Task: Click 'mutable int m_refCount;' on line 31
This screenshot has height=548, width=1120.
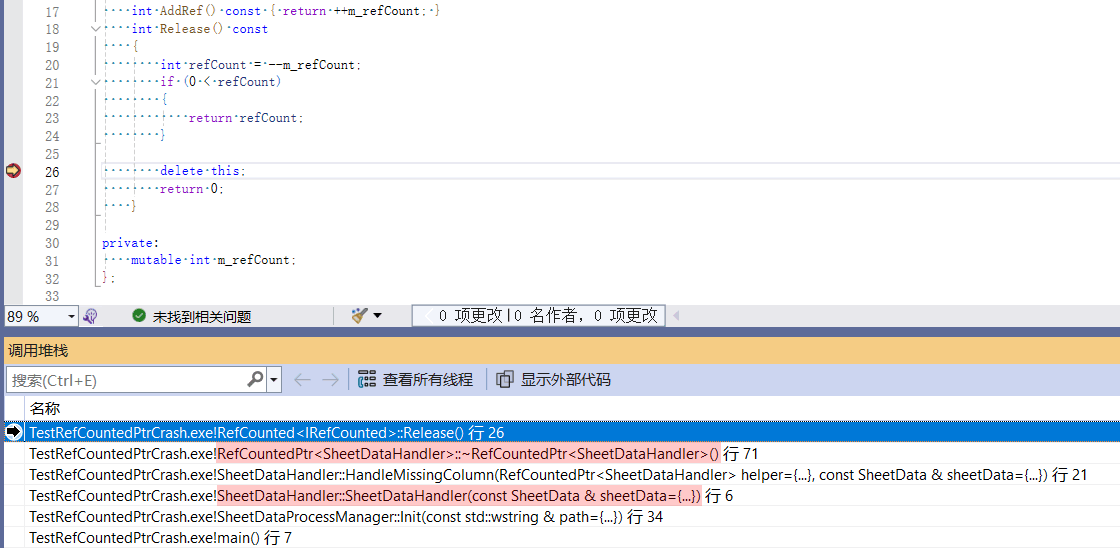Action: click(x=213, y=260)
